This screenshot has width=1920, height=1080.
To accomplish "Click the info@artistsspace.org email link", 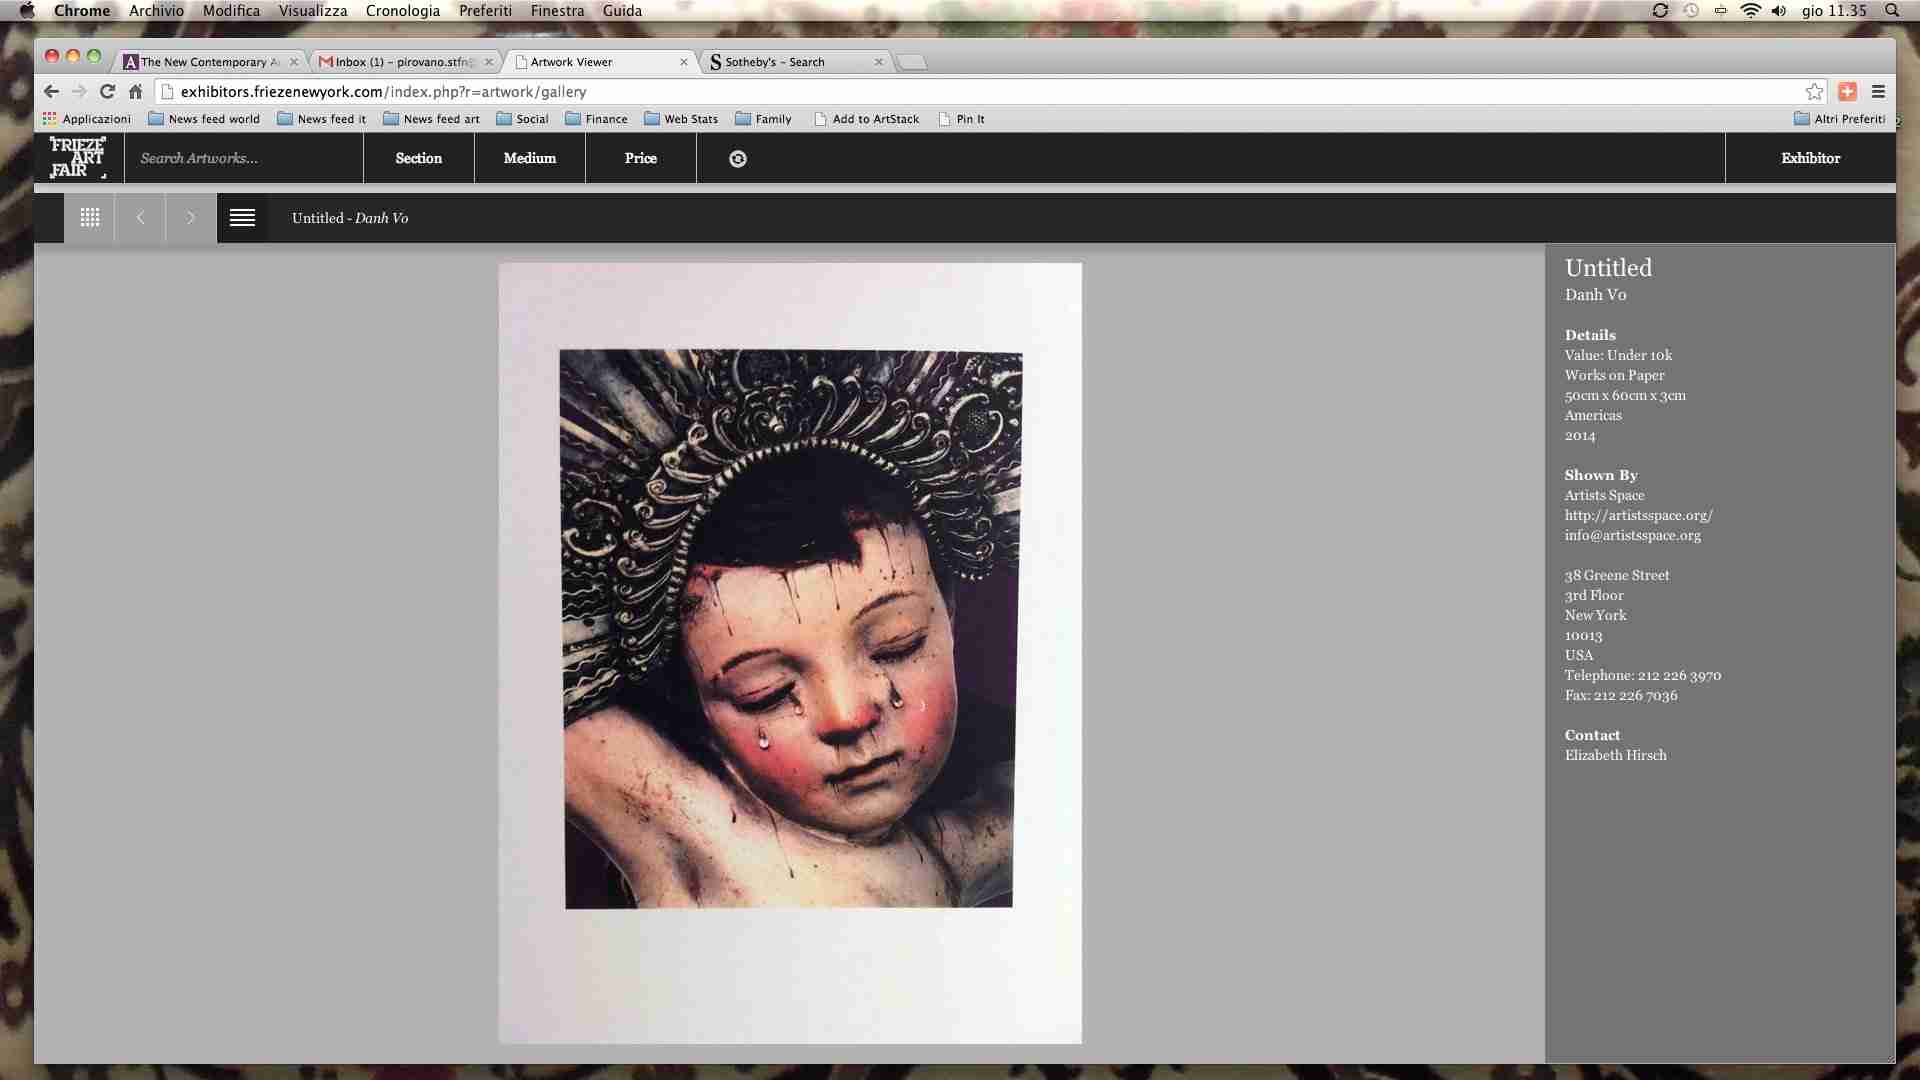I will coord(1632,535).
